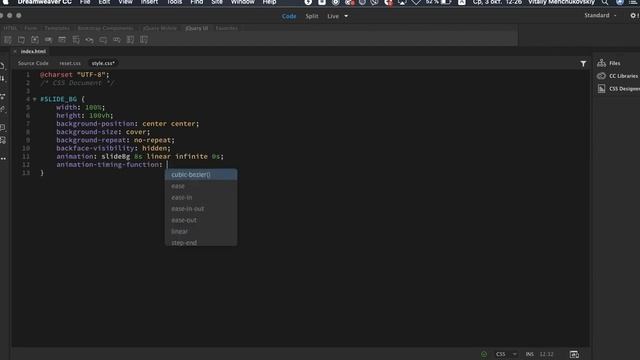The image size is (640, 360).
Task: Click the fifth jQuery UI insert icon
Action: tap(62, 40)
